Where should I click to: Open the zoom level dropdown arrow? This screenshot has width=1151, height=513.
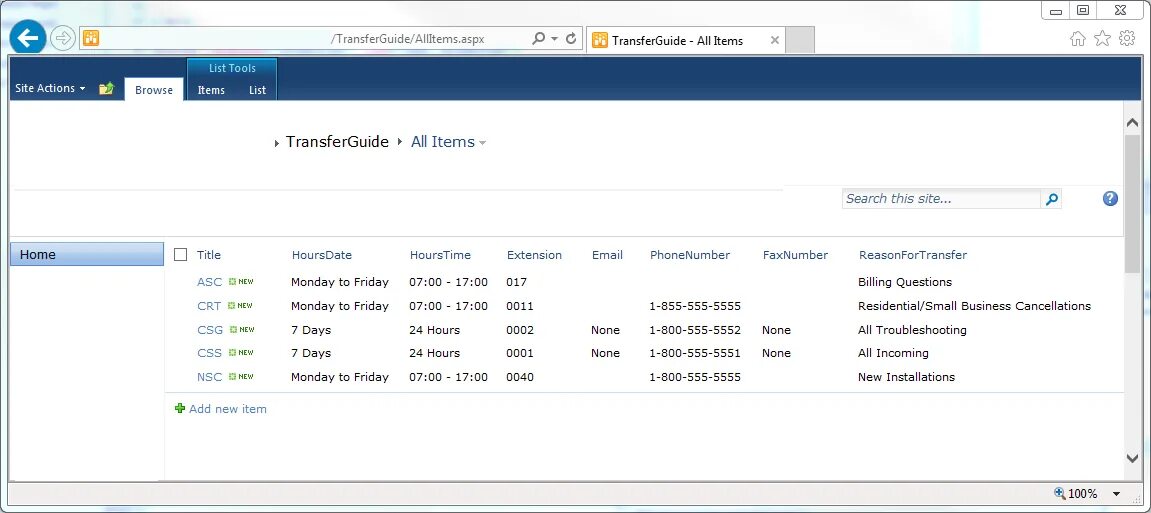[1116, 494]
